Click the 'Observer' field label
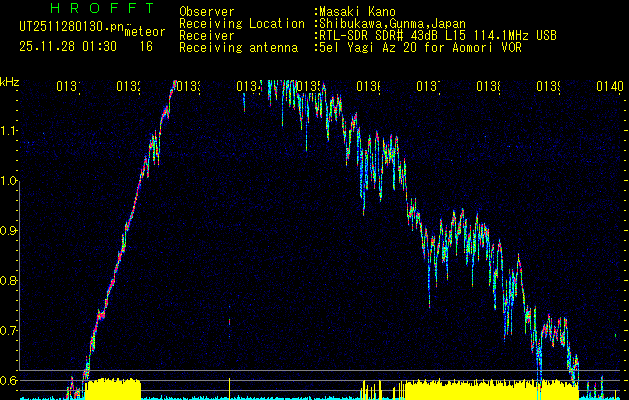629x400 pixels. tap(207, 12)
